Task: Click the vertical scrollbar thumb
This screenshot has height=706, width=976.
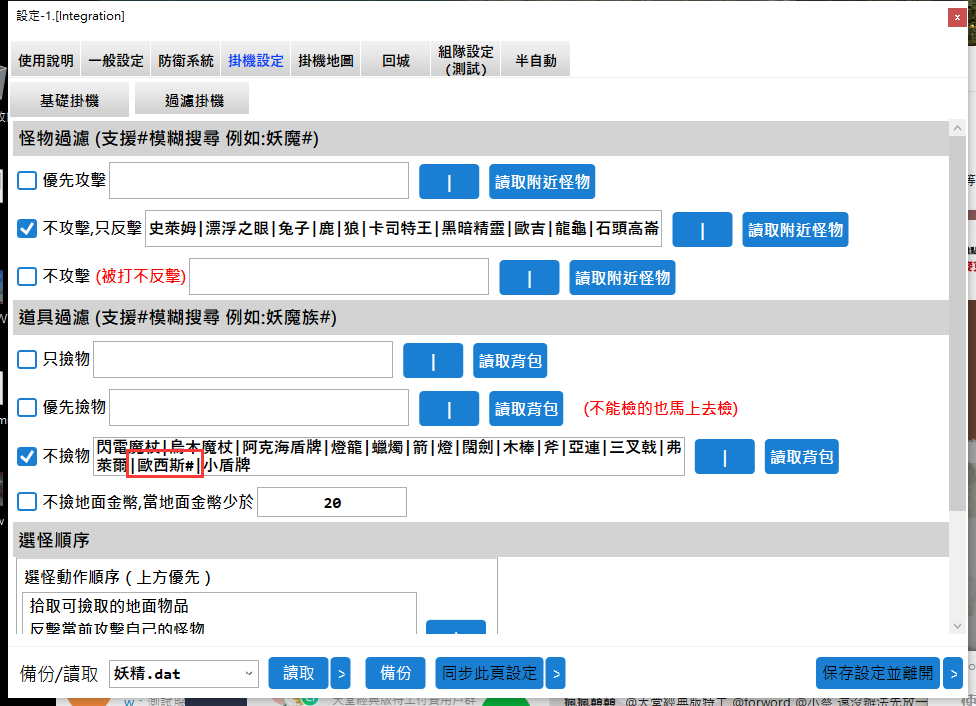Action: coord(957,324)
